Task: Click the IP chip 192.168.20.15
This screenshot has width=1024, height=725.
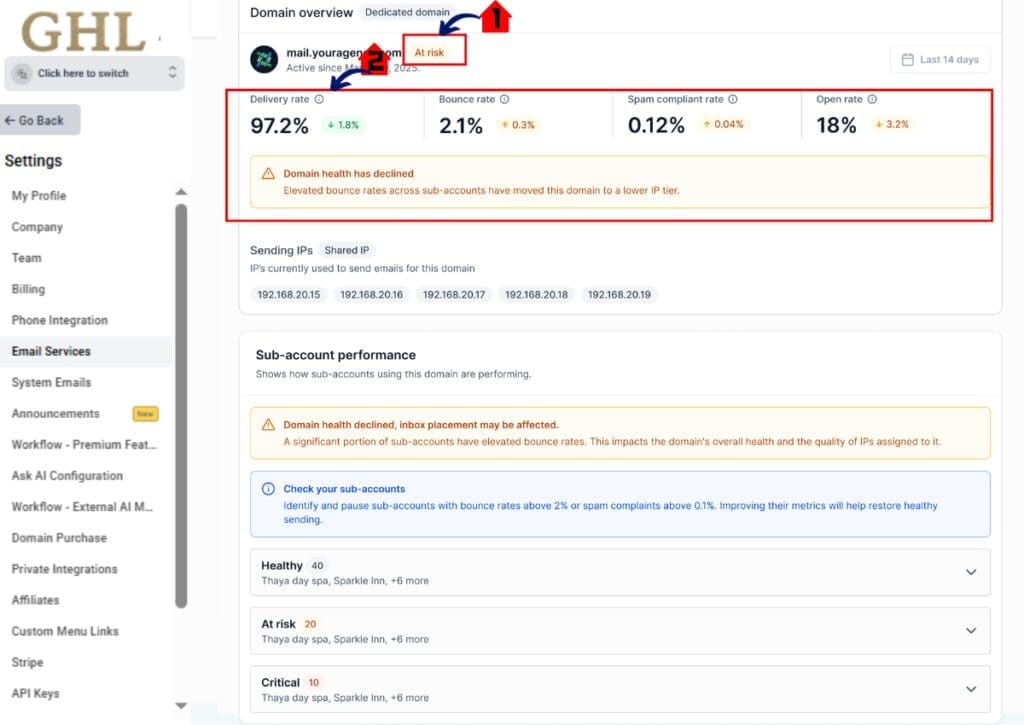Action: pos(289,295)
